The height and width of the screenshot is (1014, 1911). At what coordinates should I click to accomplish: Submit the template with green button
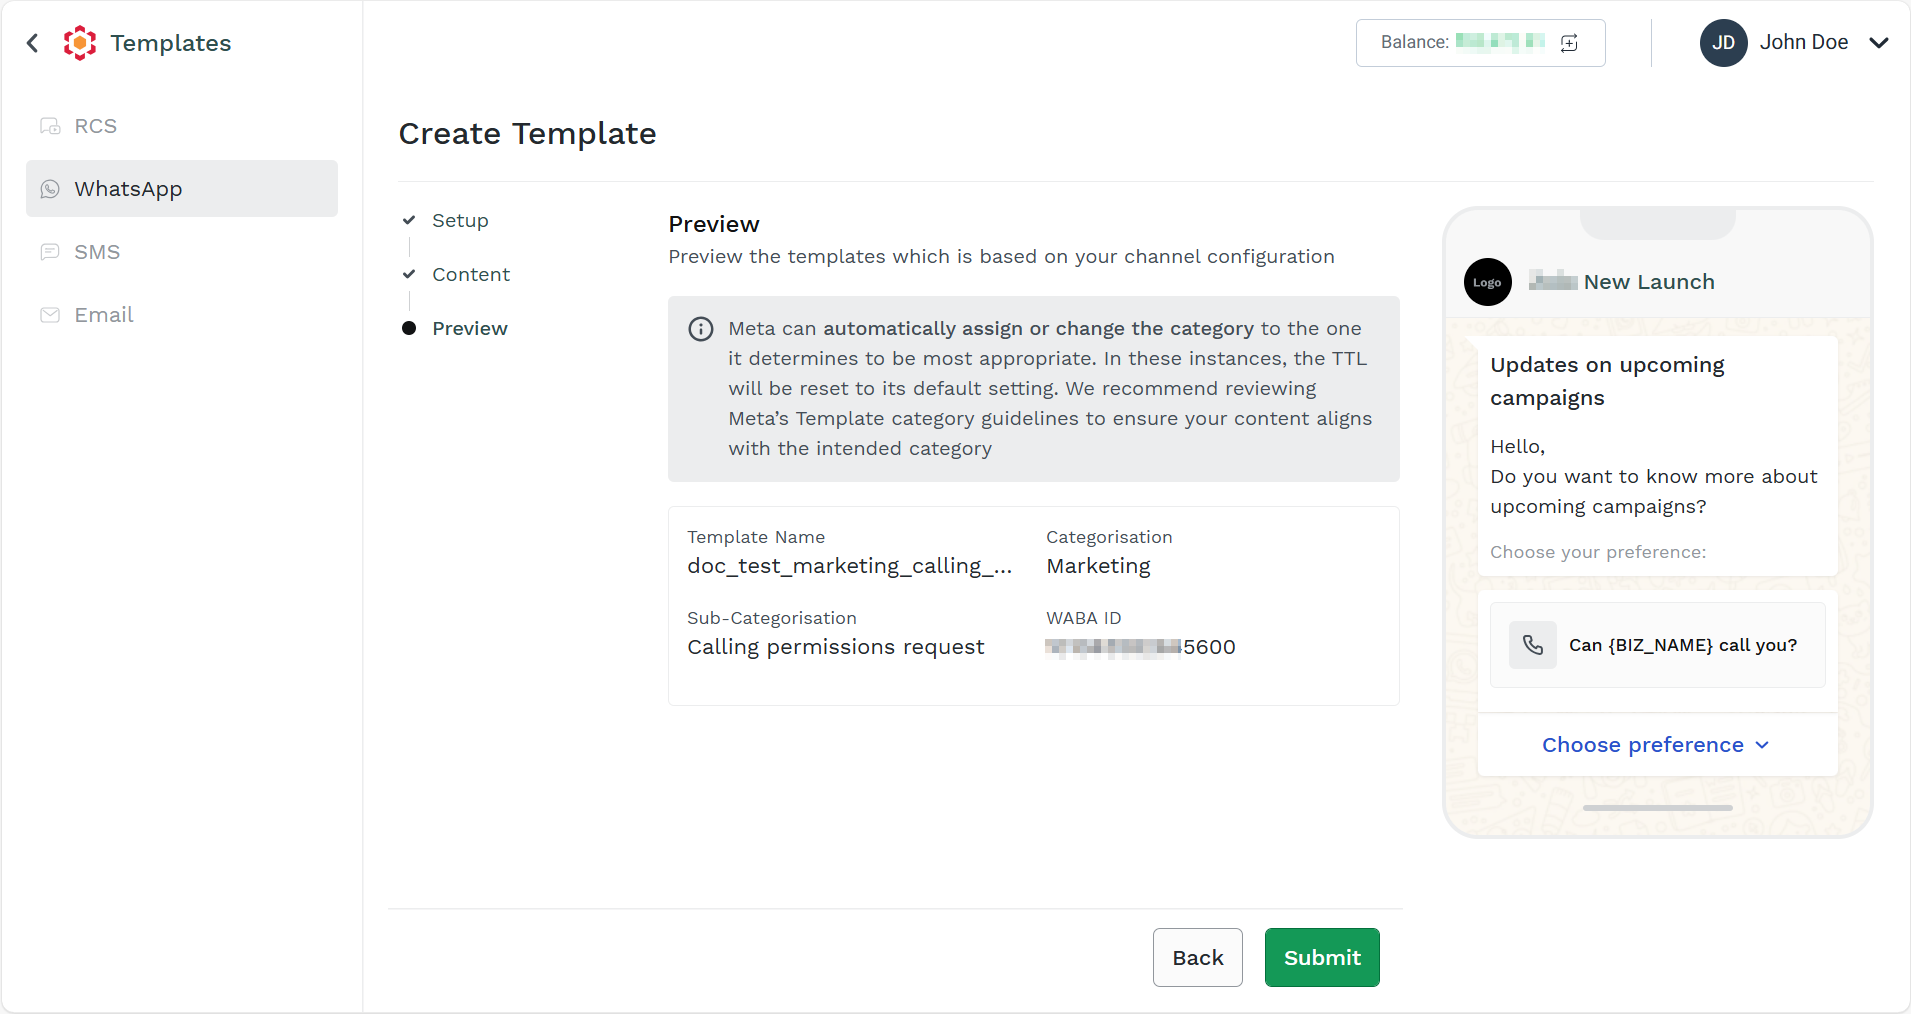(1322, 958)
